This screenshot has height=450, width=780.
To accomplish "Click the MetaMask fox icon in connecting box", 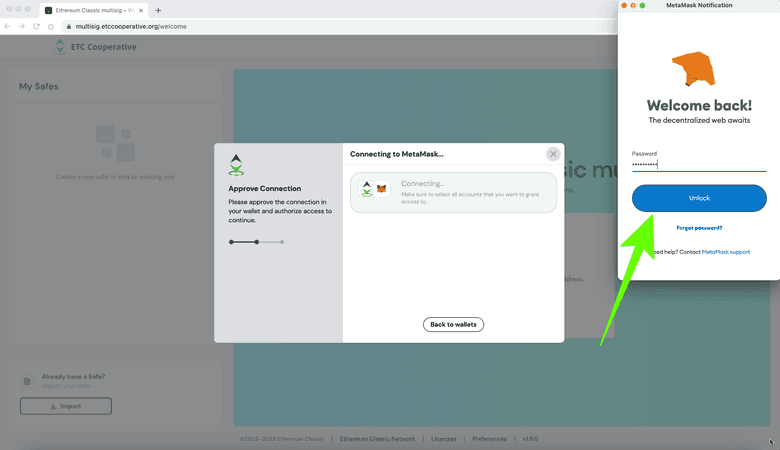I will coord(381,188).
